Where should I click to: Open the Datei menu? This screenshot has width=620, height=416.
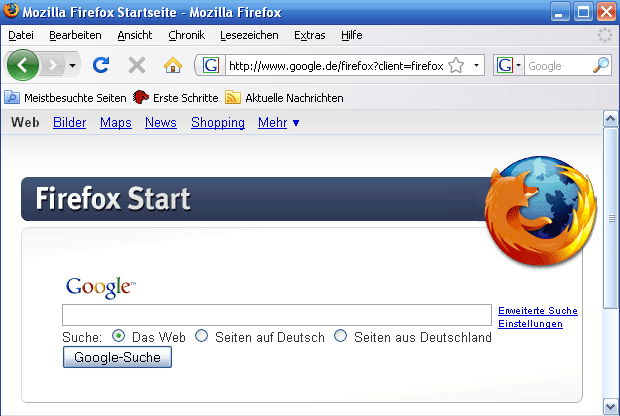(21, 35)
